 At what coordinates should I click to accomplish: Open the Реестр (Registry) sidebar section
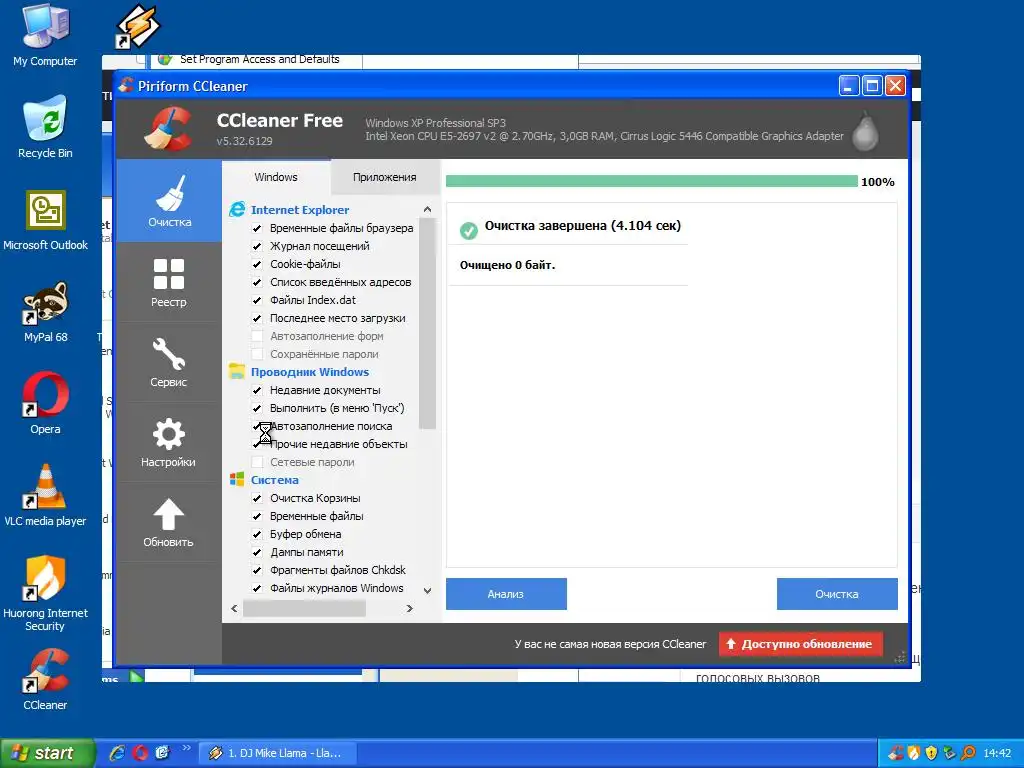click(169, 283)
